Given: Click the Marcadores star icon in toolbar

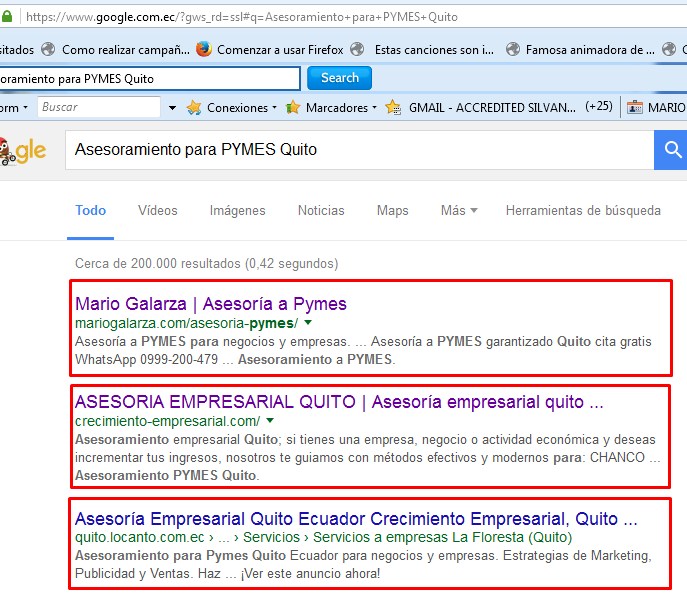Looking at the screenshot, I should pos(293,107).
